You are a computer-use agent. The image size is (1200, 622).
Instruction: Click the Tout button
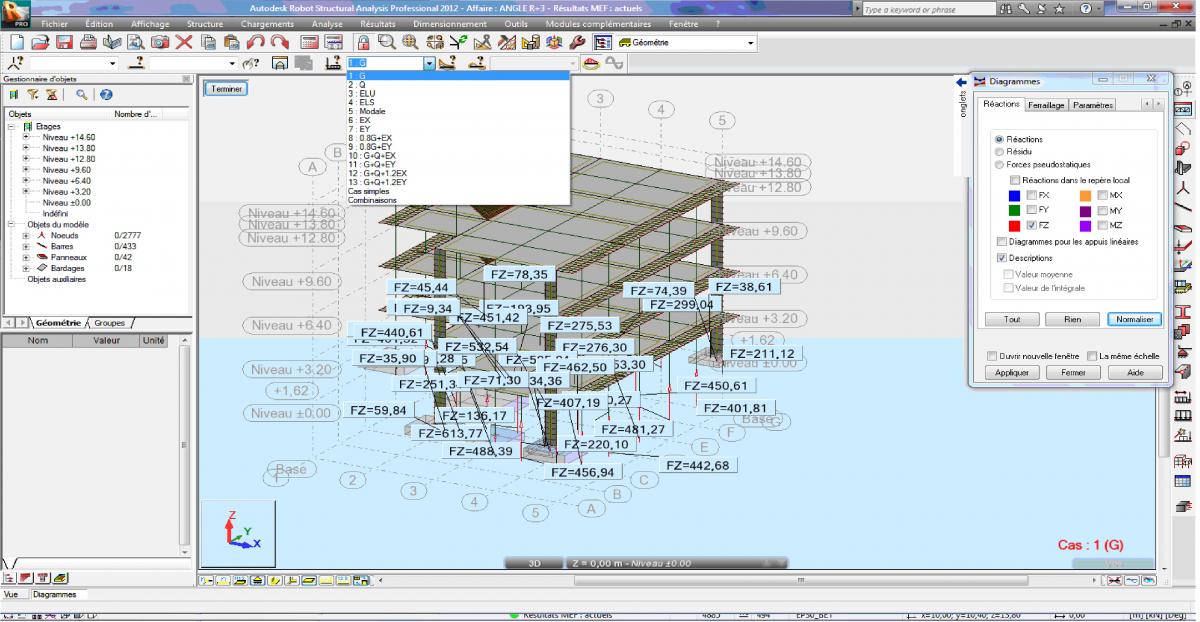click(1012, 320)
